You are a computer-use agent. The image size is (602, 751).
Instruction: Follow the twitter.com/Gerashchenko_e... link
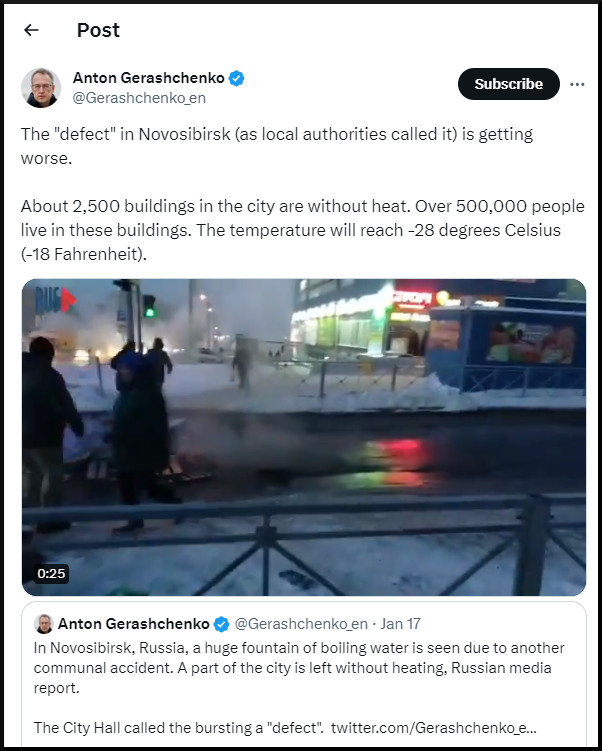(433, 728)
